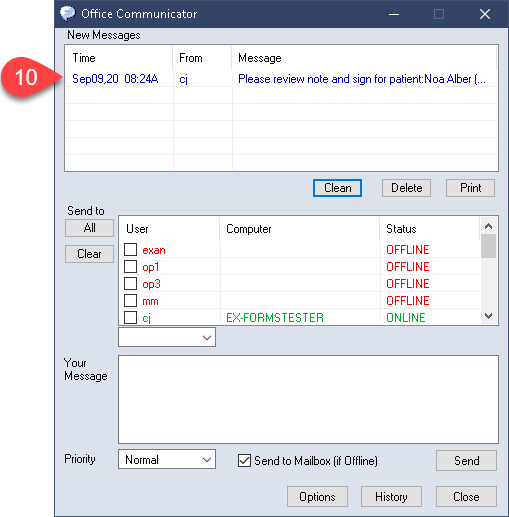
Task: Print the selected message
Action: coord(470,188)
